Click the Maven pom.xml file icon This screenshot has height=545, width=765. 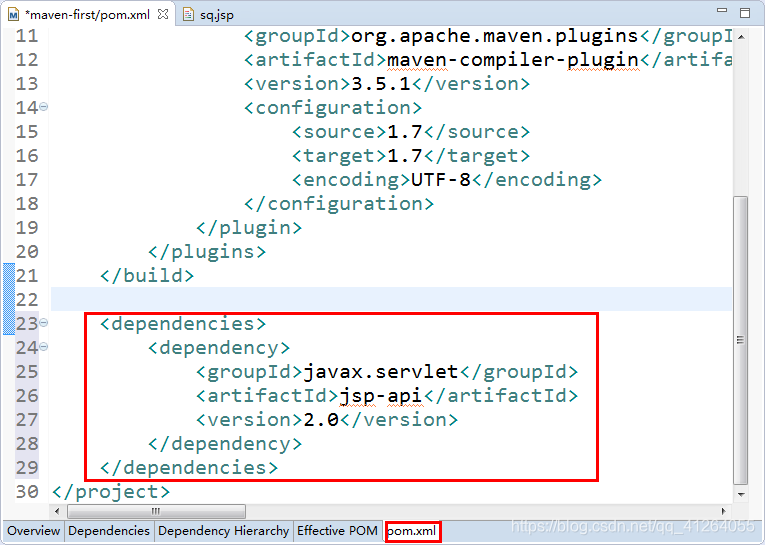(13, 15)
